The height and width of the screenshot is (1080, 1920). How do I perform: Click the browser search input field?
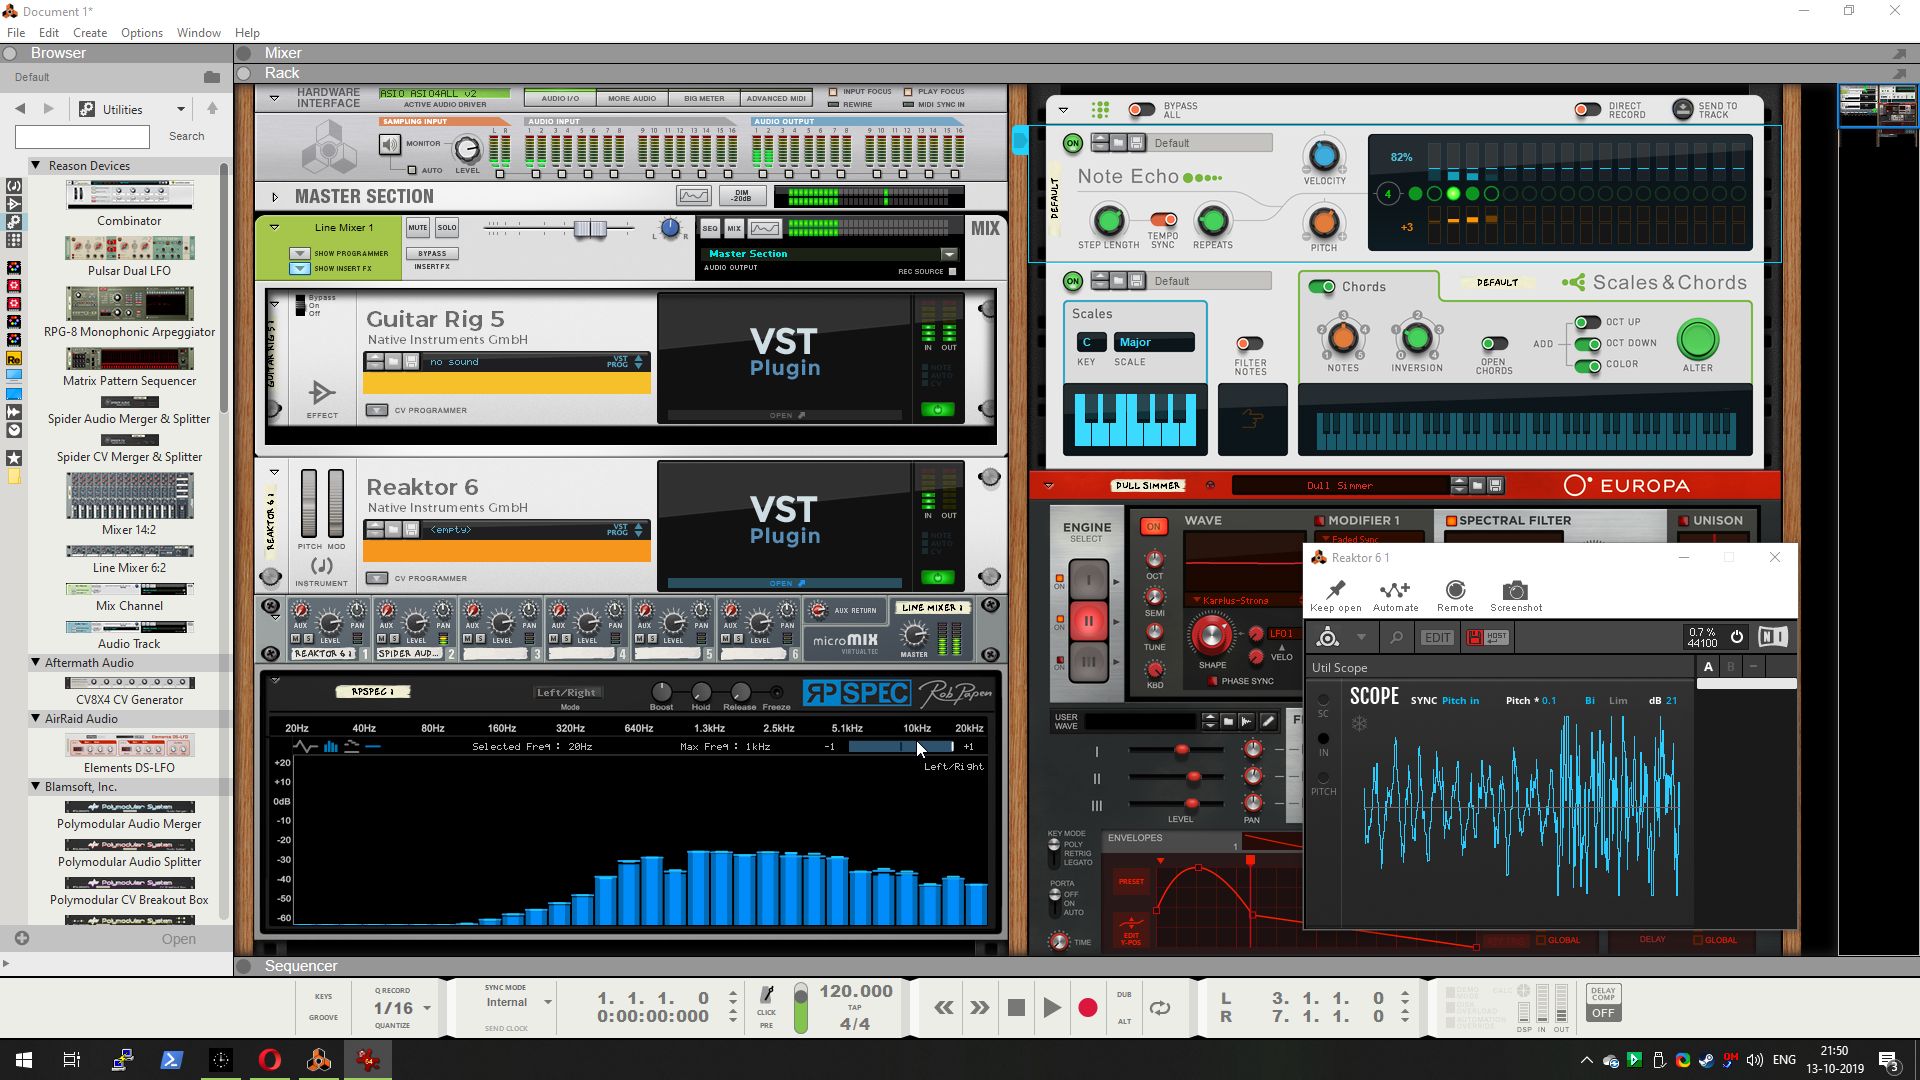[x=82, y=137]
